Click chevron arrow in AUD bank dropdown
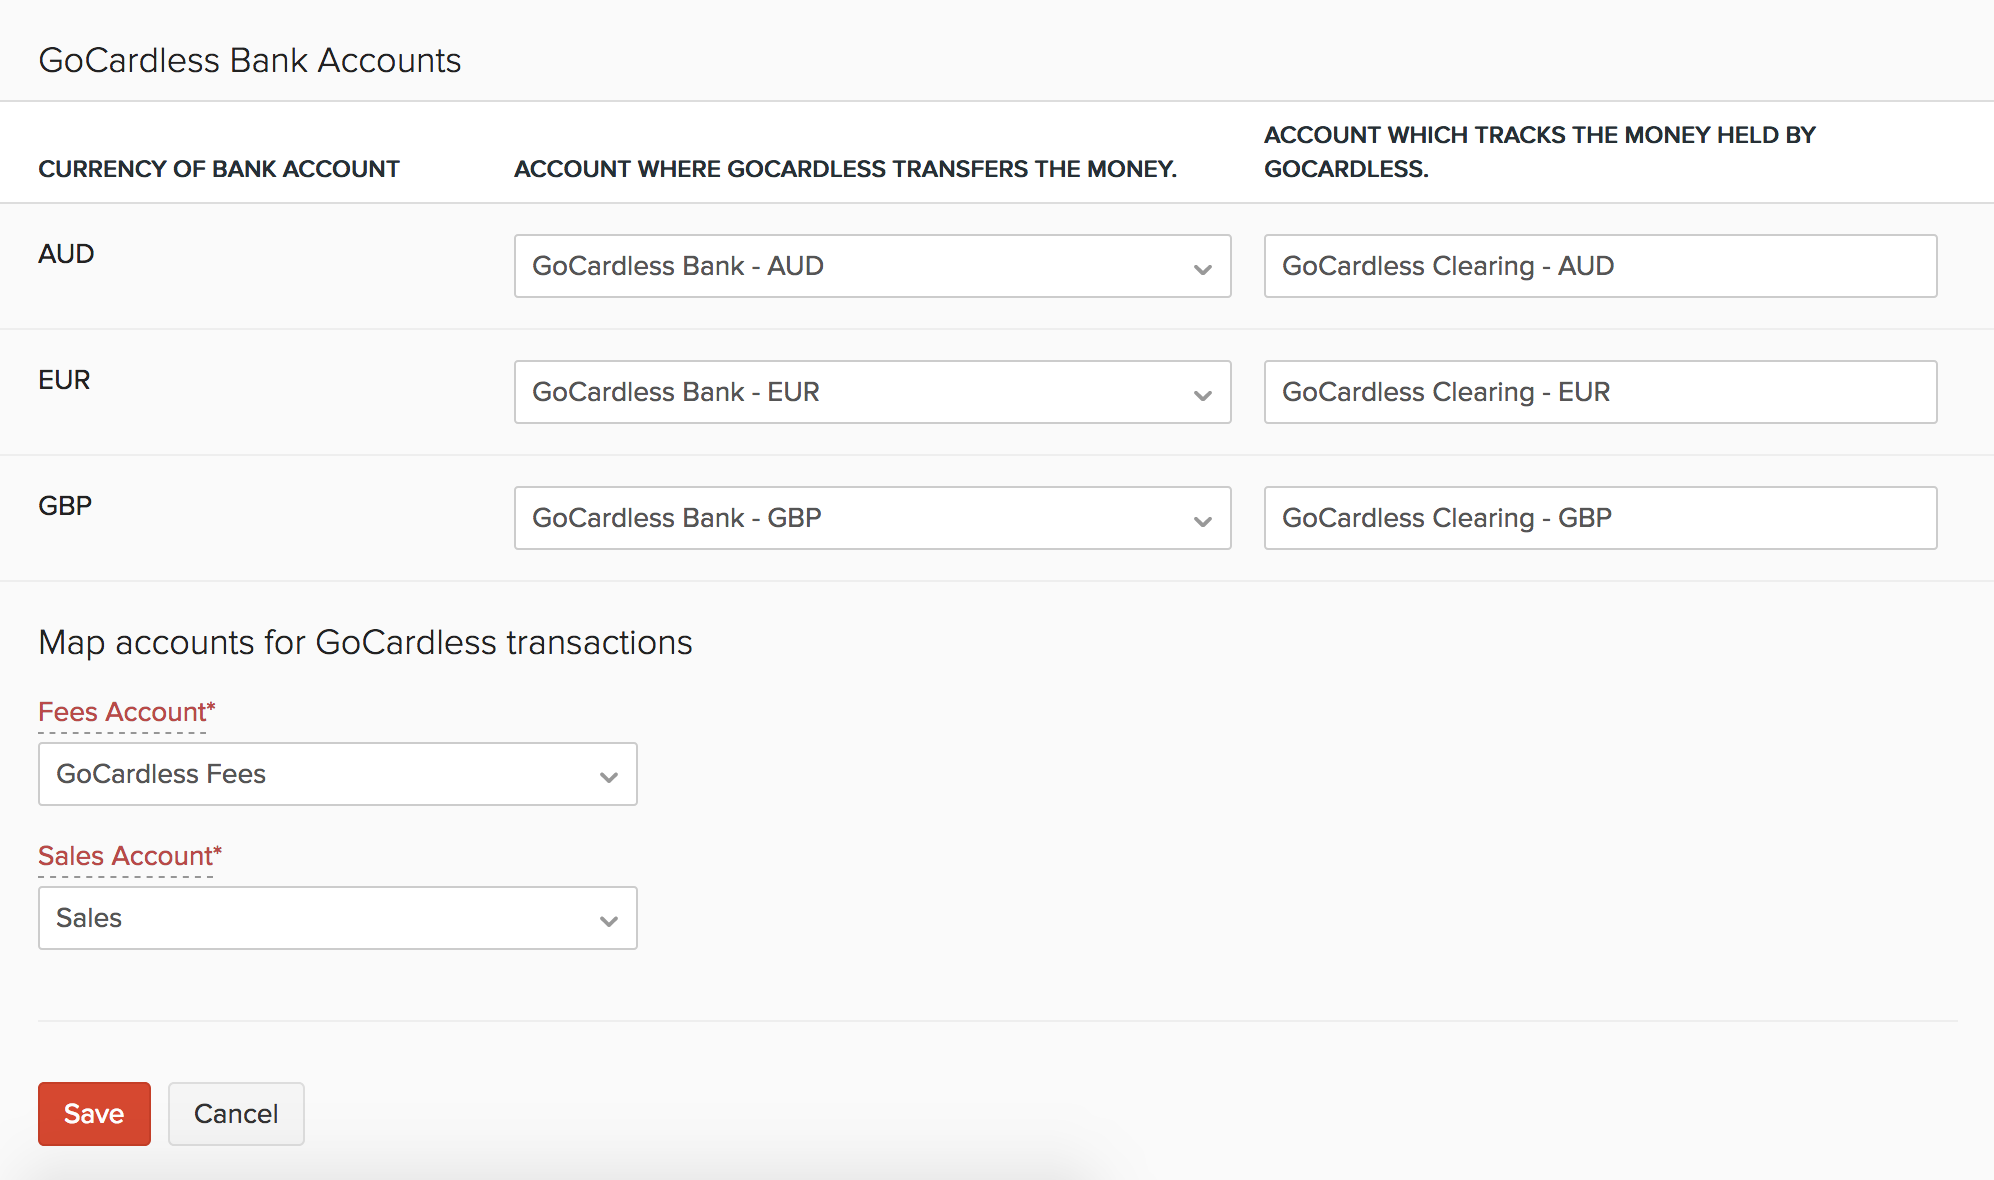 pos(1202,269)
